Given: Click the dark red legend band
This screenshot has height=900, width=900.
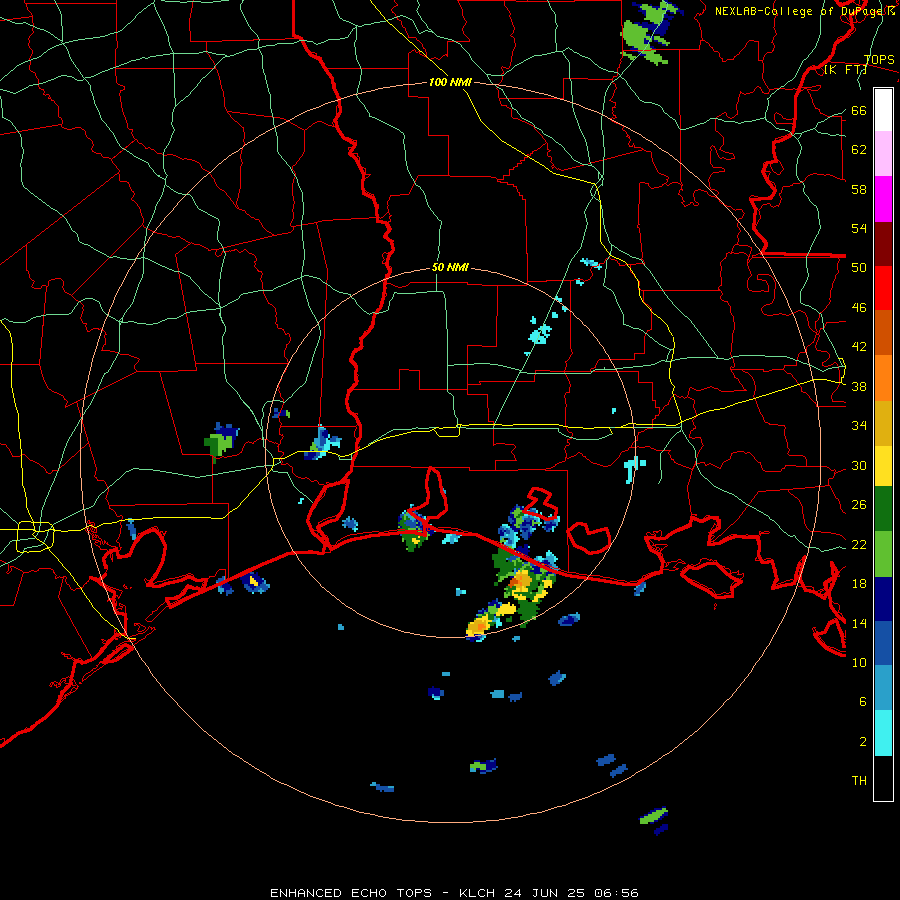Looking at the screenshot, I should coord(883,243).
